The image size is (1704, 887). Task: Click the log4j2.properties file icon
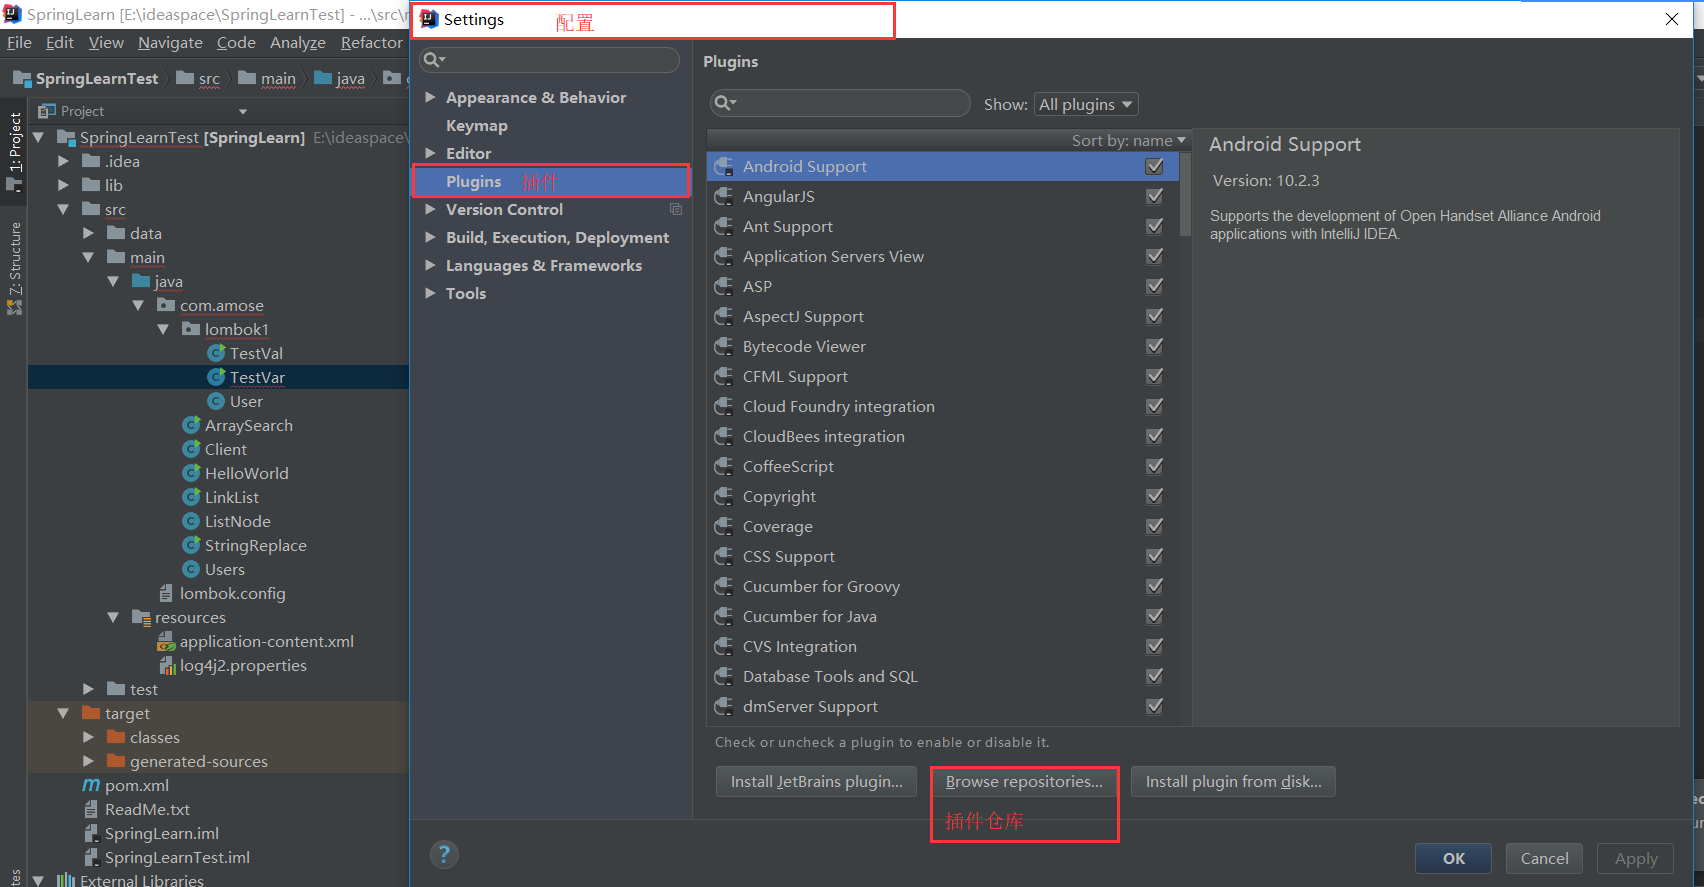tap(166, 665)
